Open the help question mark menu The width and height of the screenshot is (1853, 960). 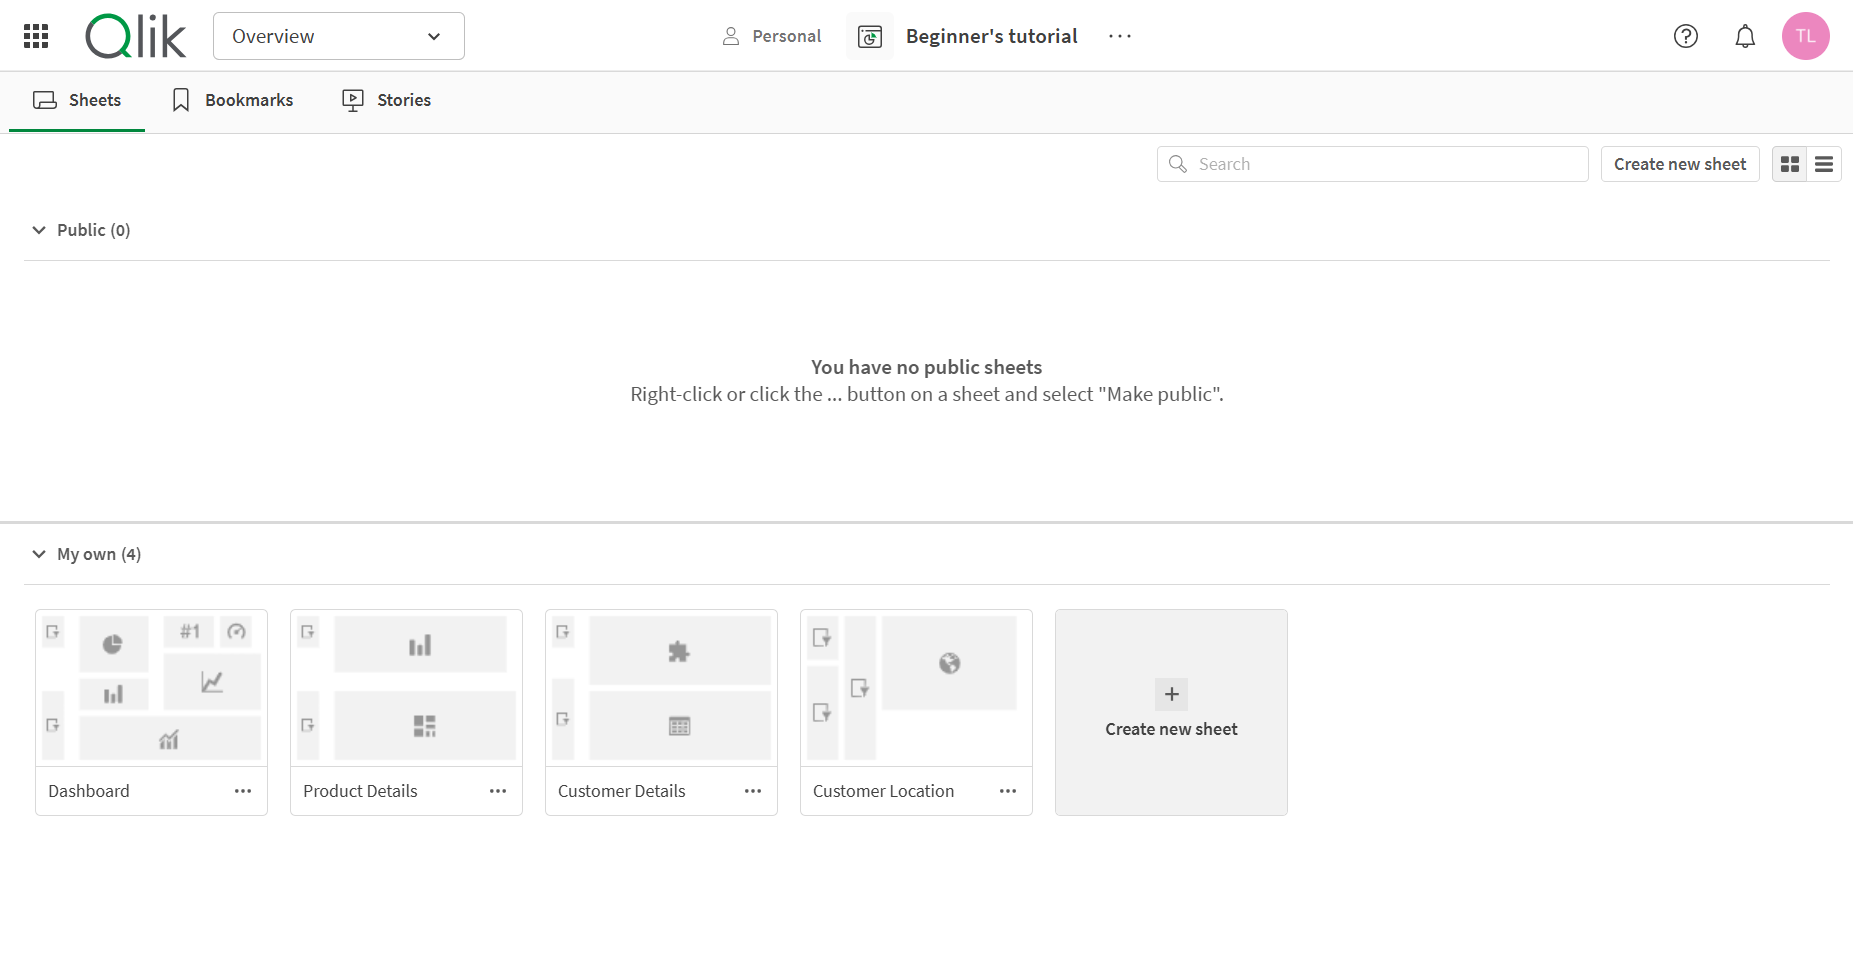1686,36
